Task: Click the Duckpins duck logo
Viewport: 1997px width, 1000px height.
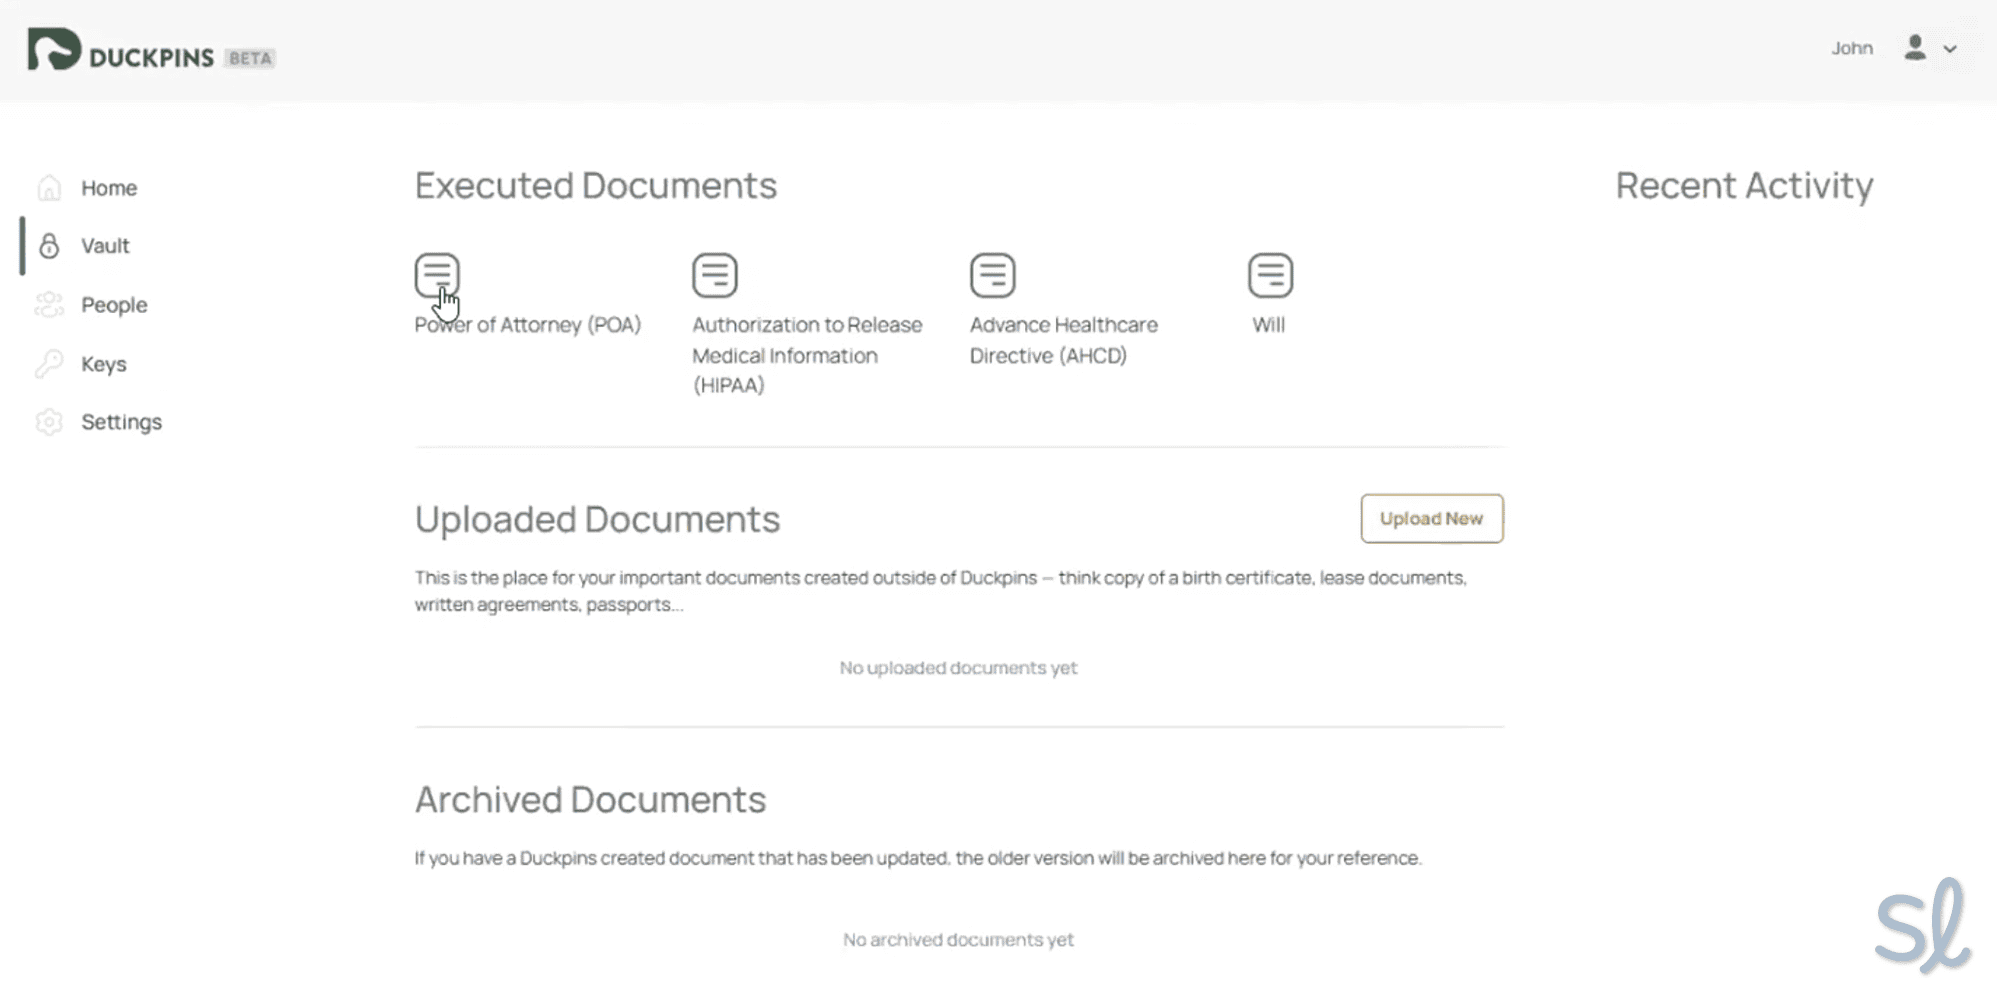Action: 54,49
